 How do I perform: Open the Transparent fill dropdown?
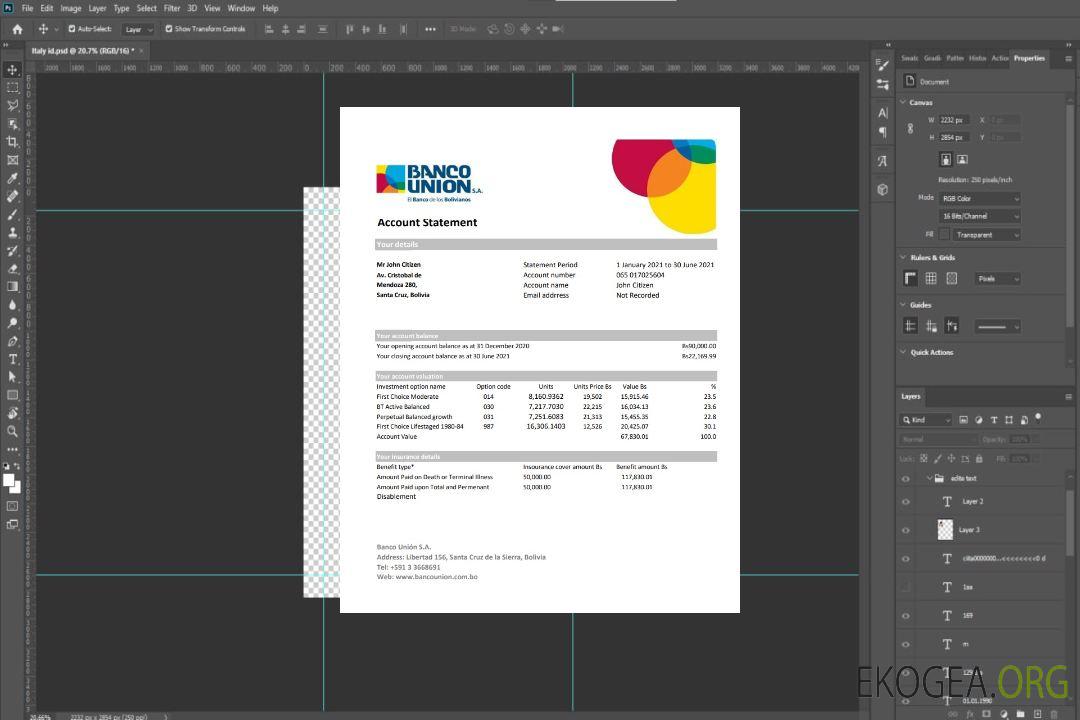coord(986,235)
